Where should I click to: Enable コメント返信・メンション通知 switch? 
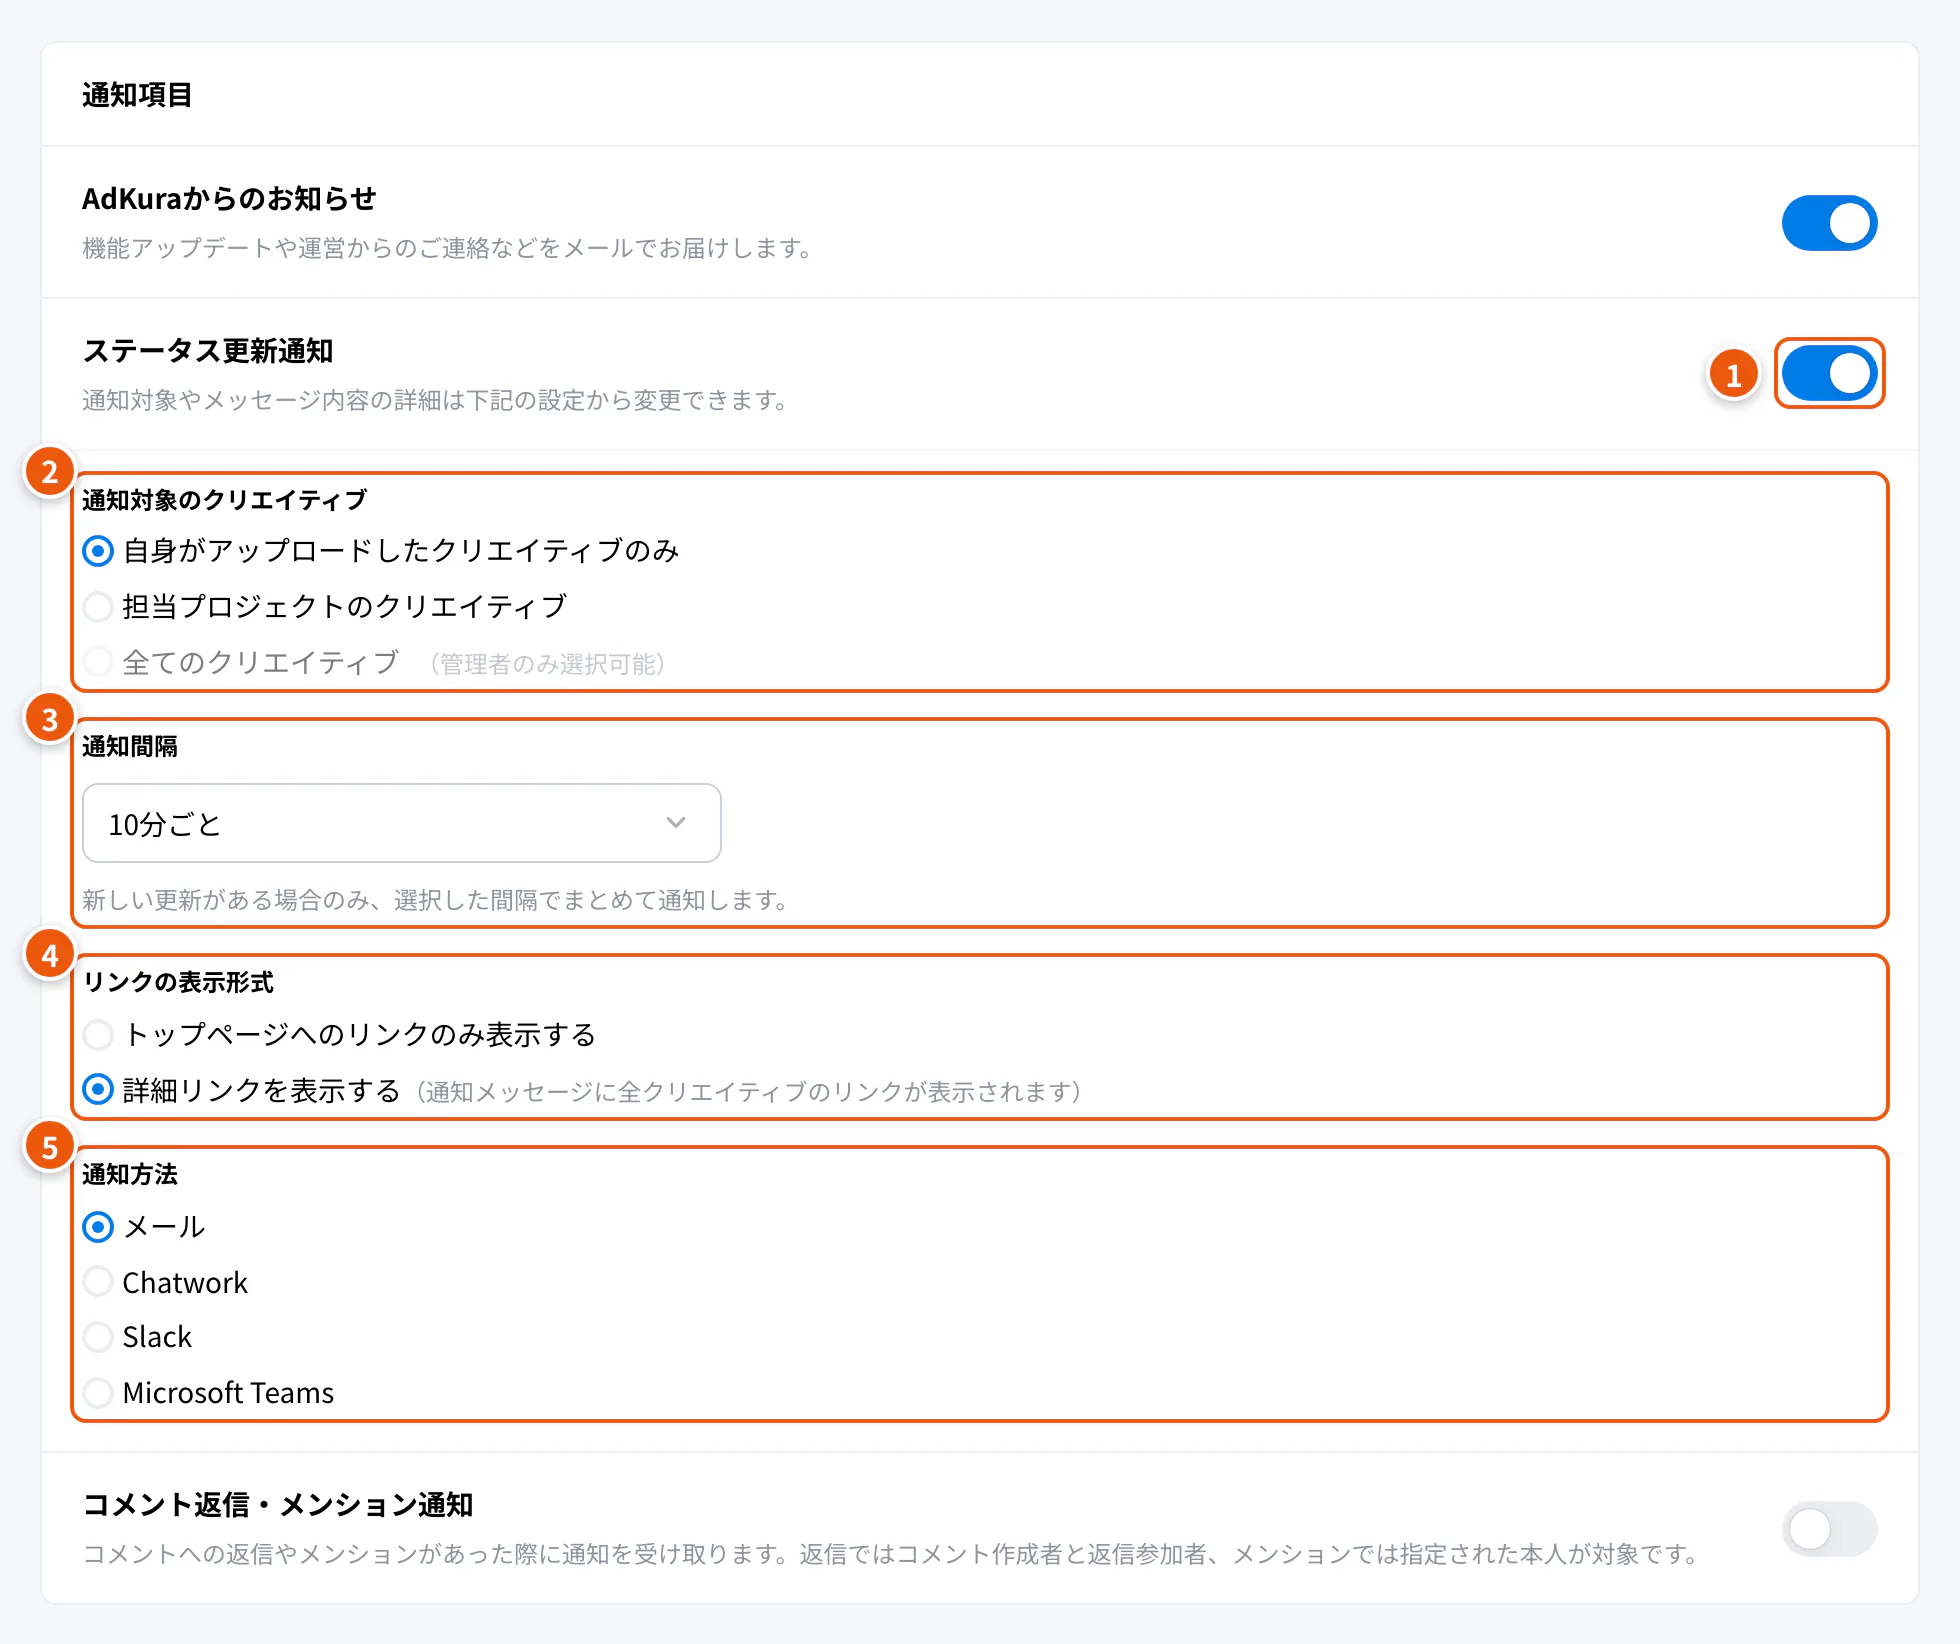(1829, 1528)
